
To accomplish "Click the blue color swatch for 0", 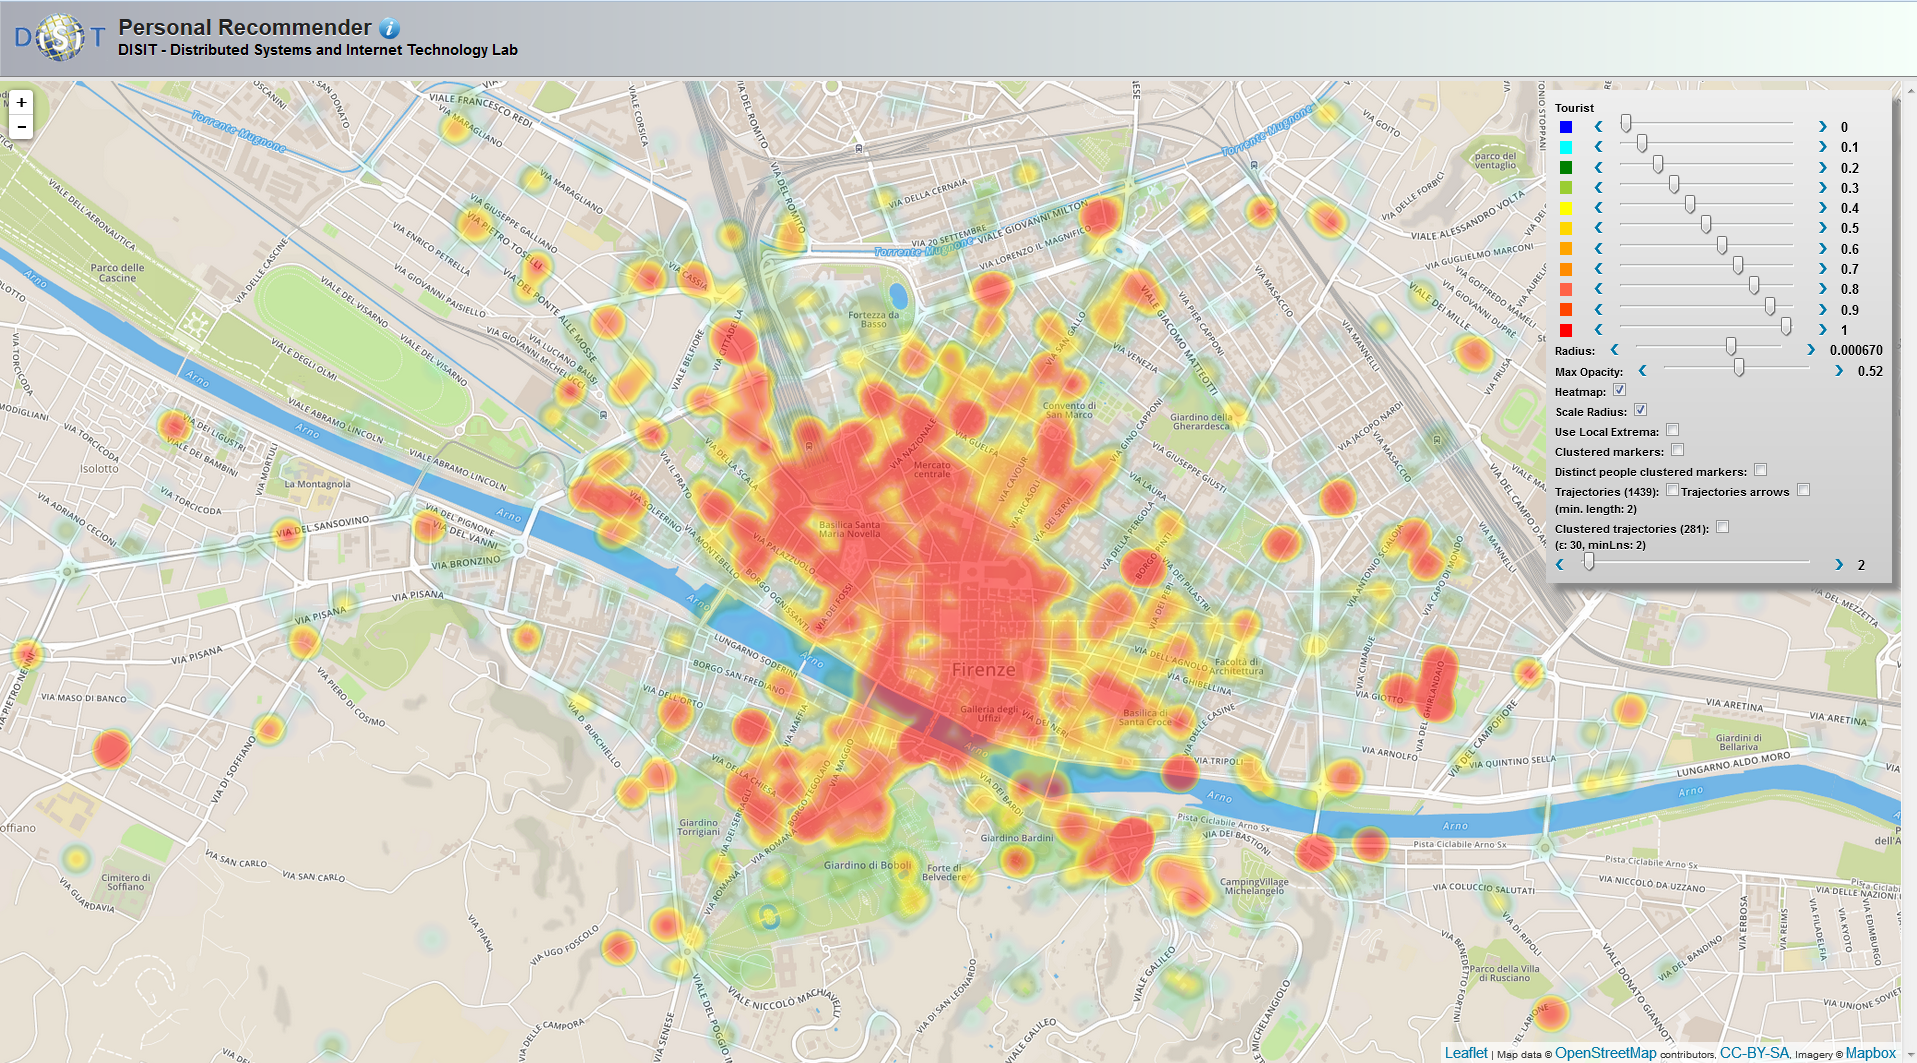I will click(x=1566, y=127).
